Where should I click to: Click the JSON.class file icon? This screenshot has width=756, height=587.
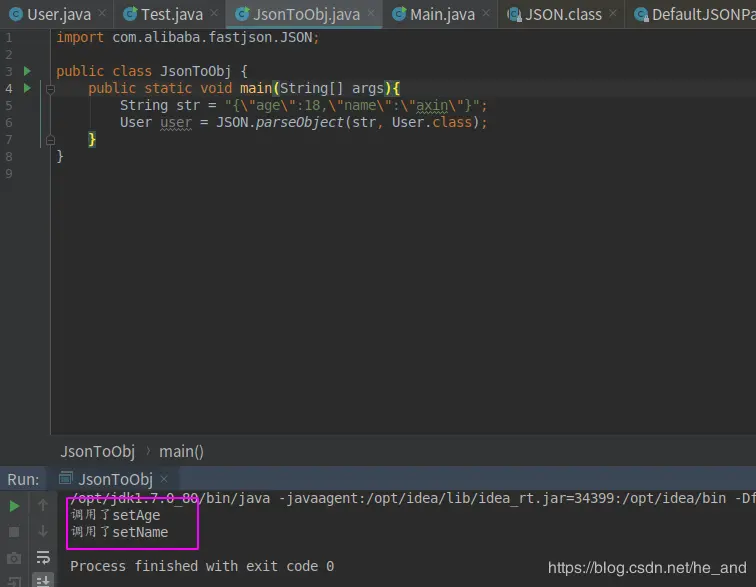click(514, 14)
